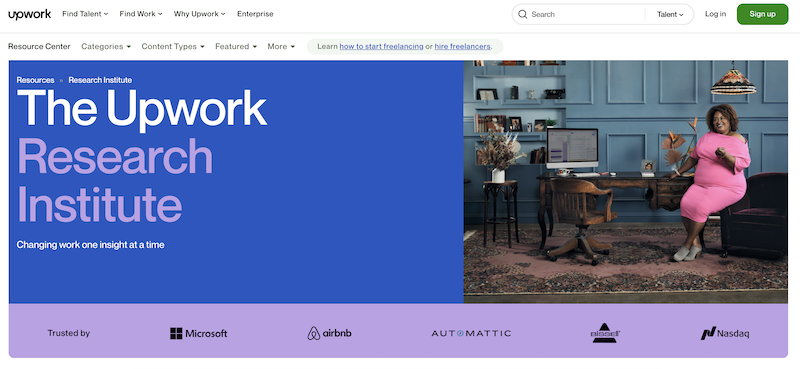The width and height of the screenshot is (800, 369).
Task: Open the Talent search scope dropdown
Action: [x=670, y=14]
